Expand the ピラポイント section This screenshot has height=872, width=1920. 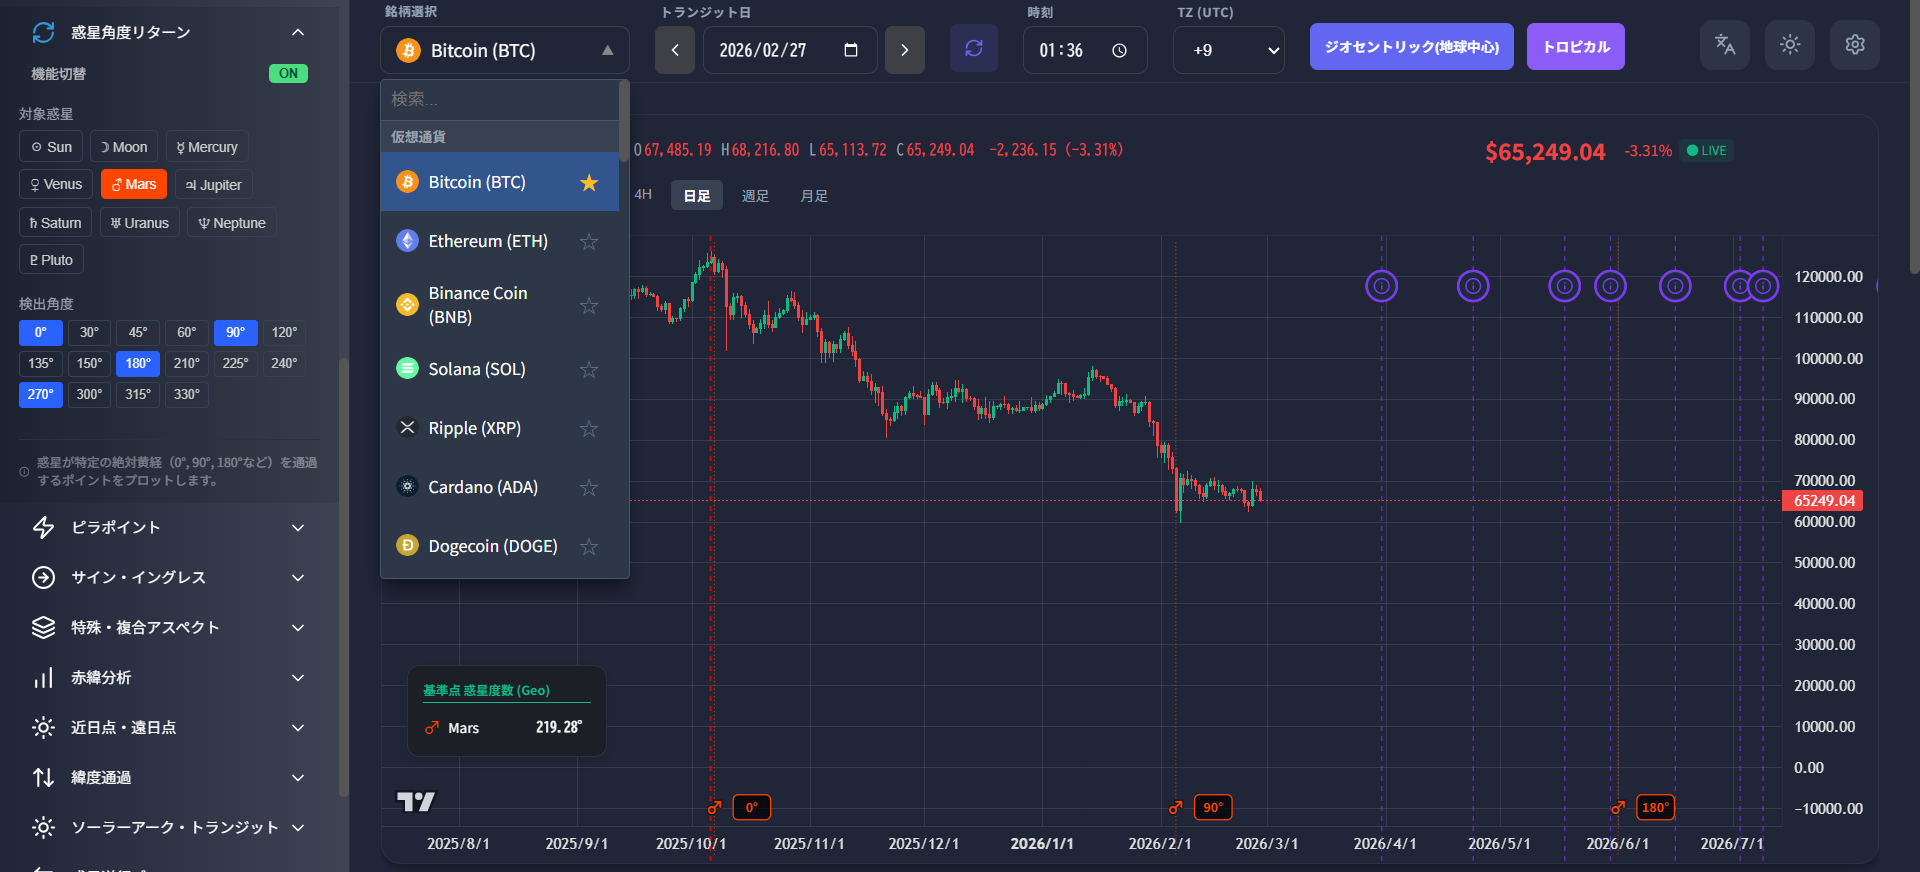coord(298,527)
